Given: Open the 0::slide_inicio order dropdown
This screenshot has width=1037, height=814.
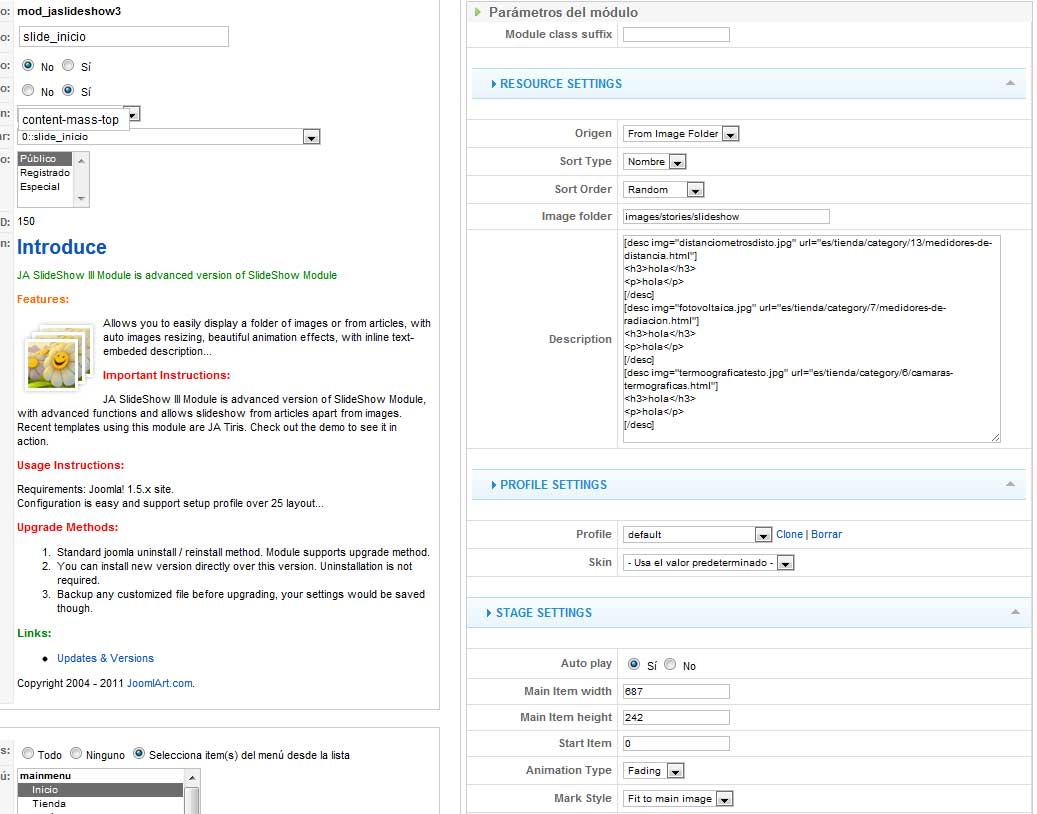Looking at the screenshot, I should pos(311,137).
